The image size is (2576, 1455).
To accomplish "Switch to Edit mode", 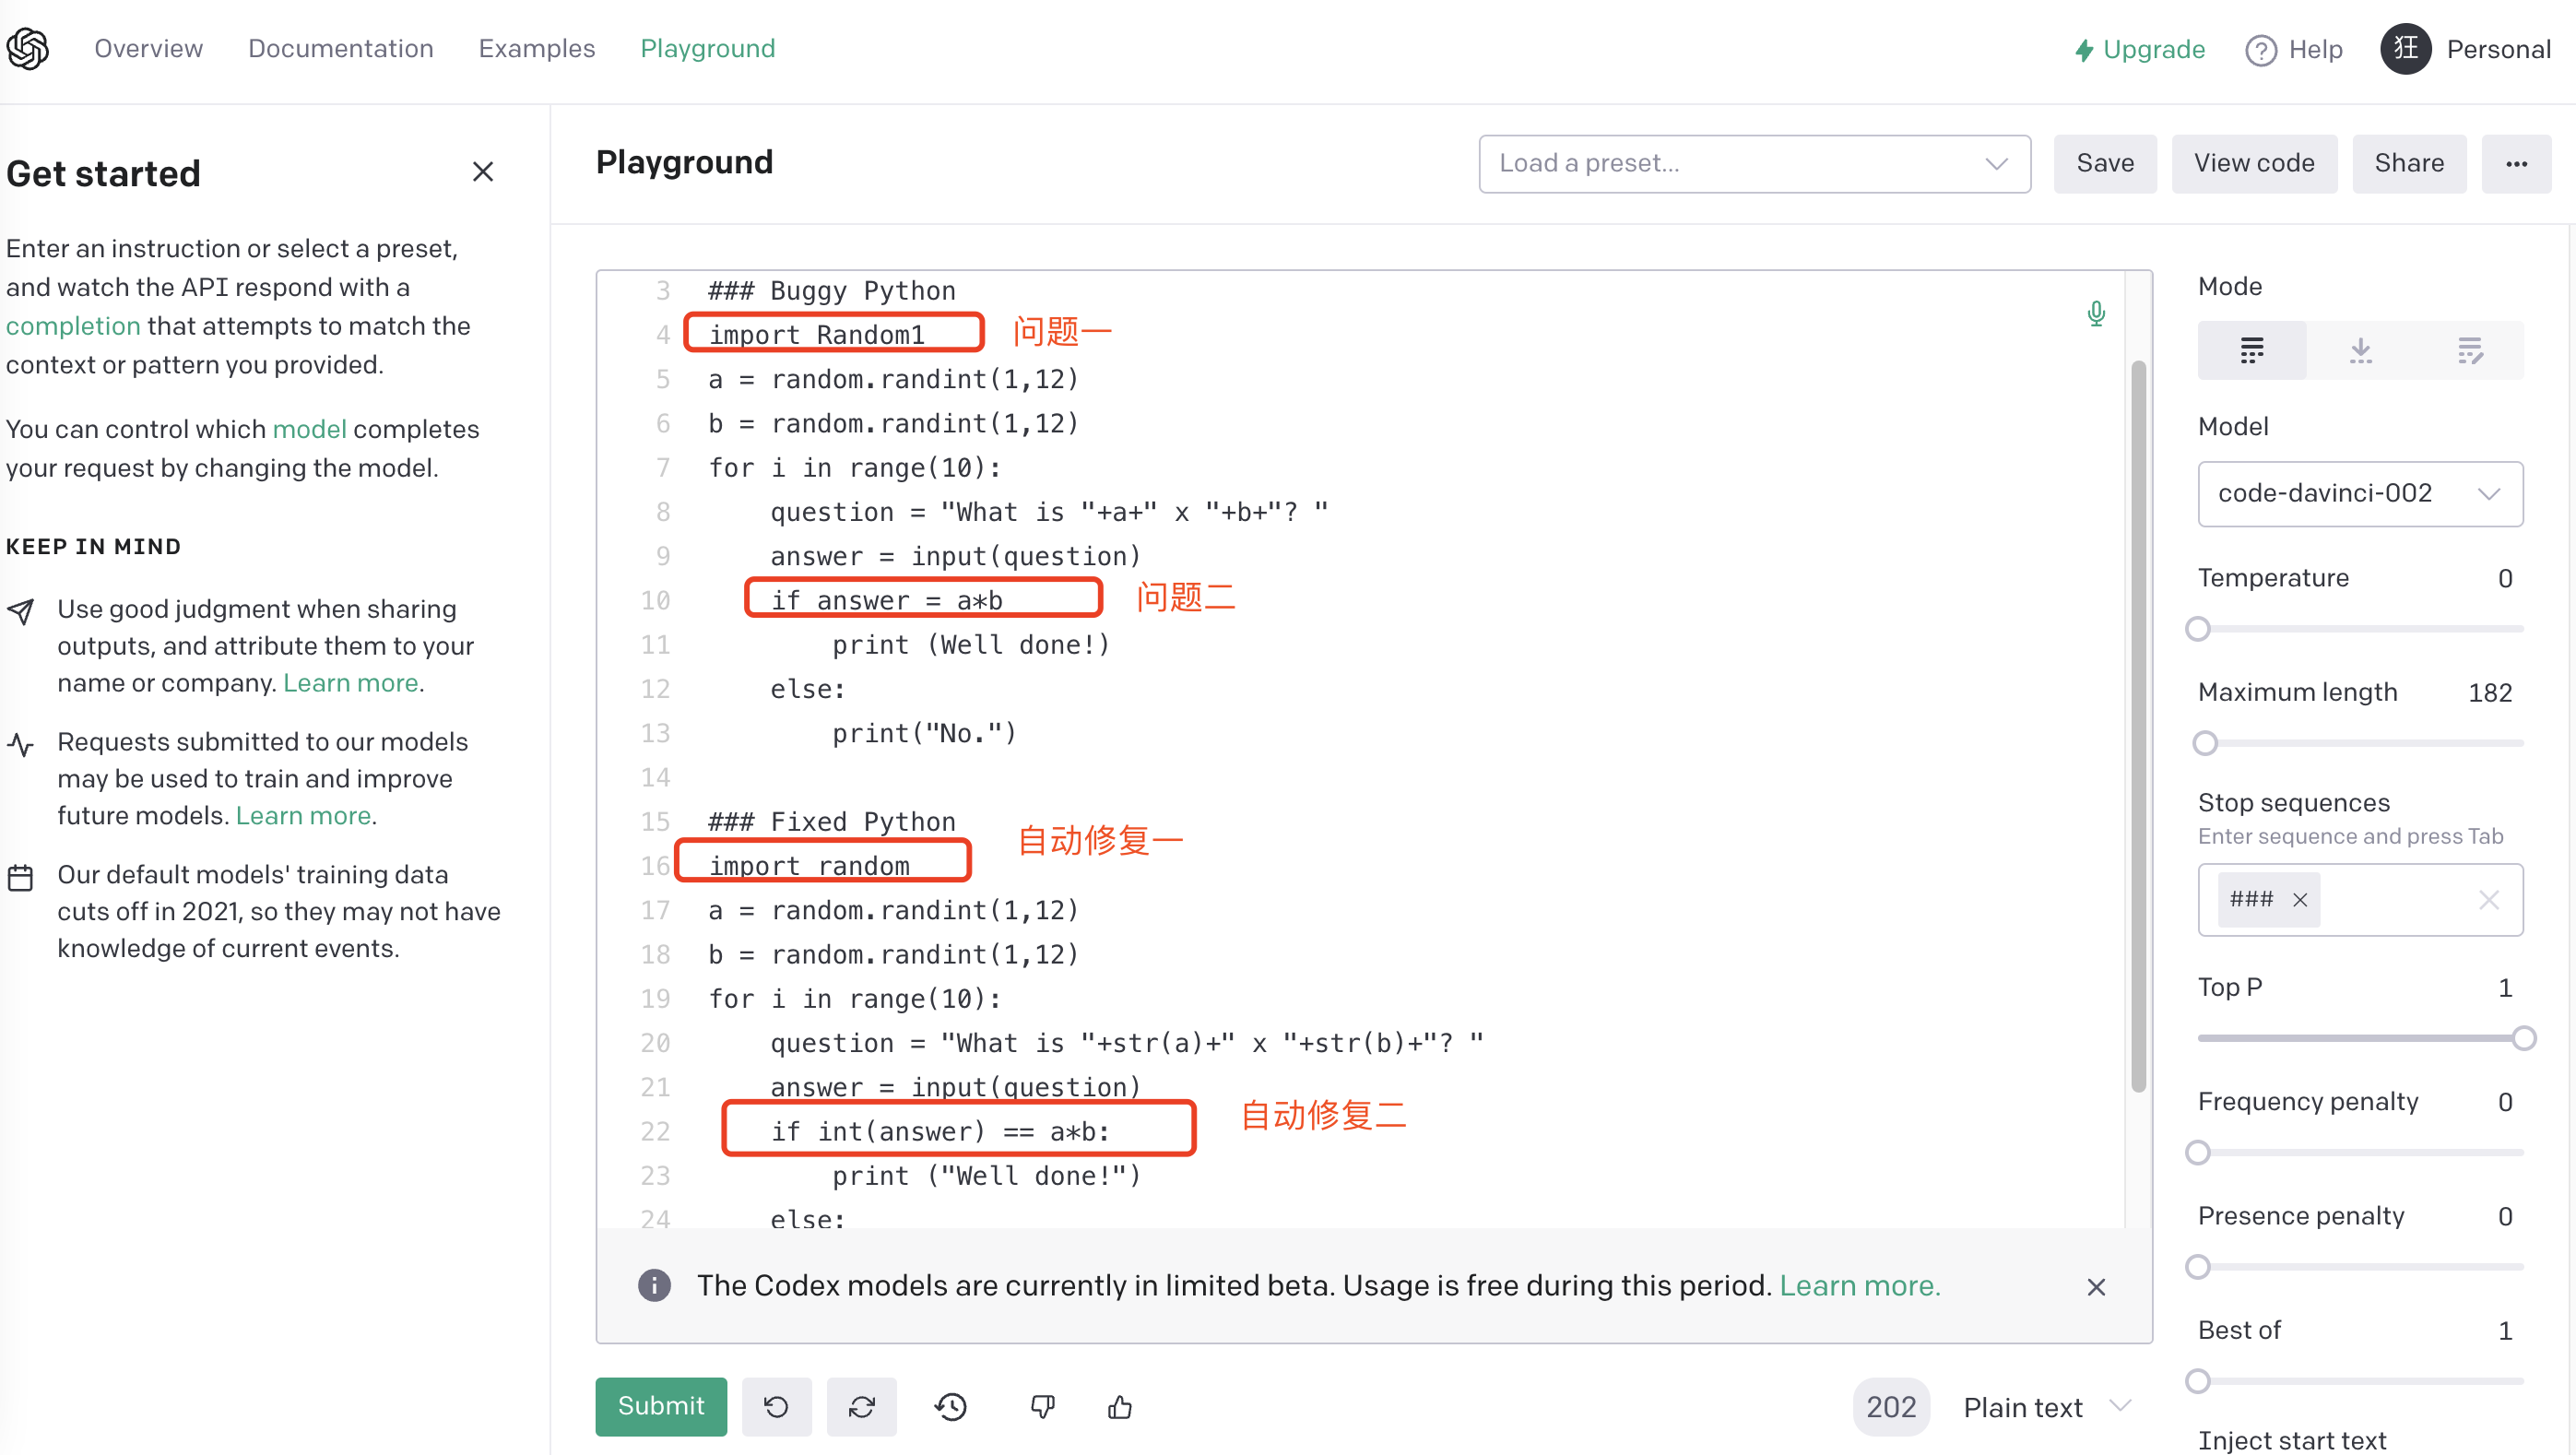I will [x=2469, y=350].
